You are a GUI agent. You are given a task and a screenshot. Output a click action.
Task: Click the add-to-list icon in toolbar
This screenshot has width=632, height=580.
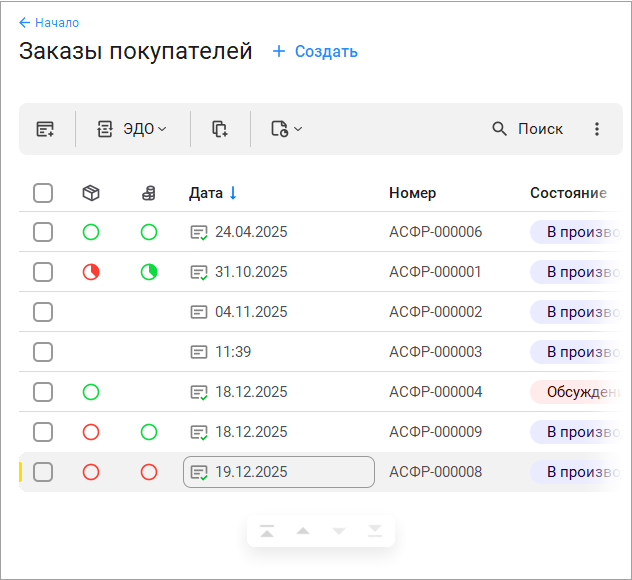click(45, 129)
